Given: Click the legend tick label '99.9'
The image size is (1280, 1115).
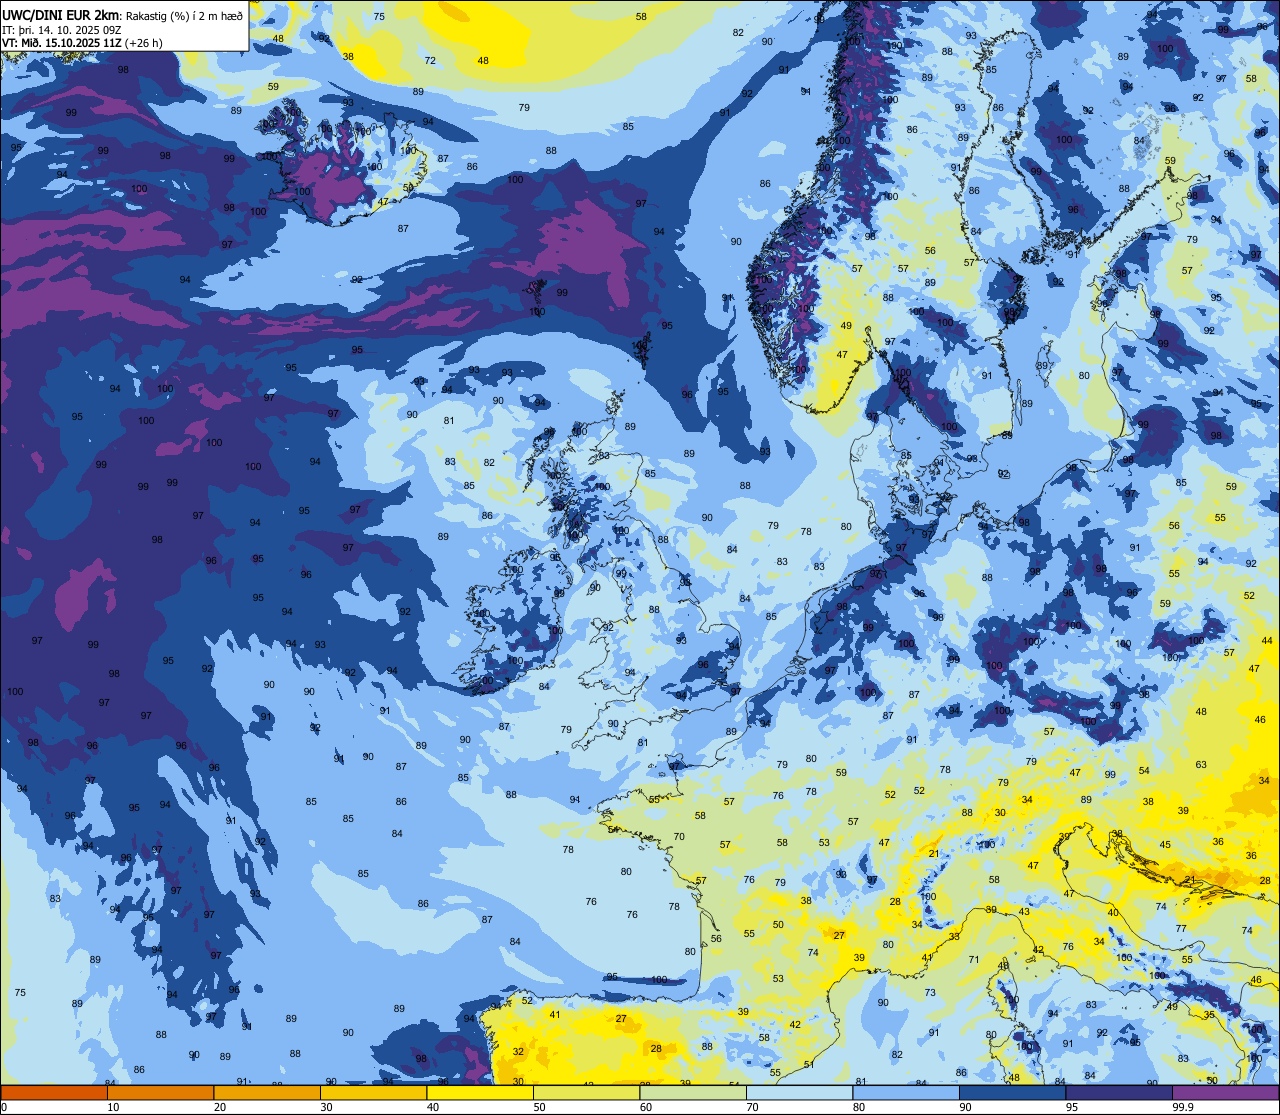Looking at the screenshot, I should tap(1183, 1107).
